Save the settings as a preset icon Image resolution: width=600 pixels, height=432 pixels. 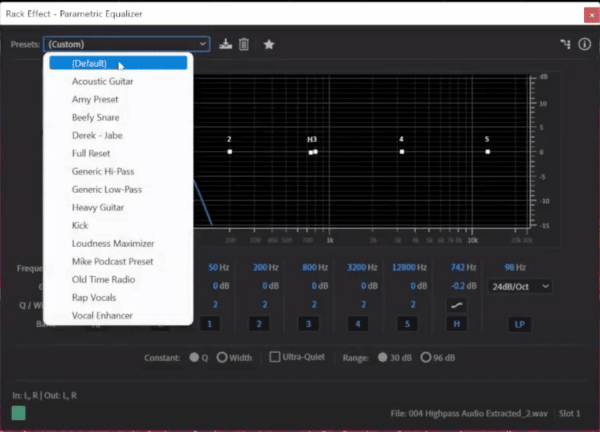coord(225,44)
